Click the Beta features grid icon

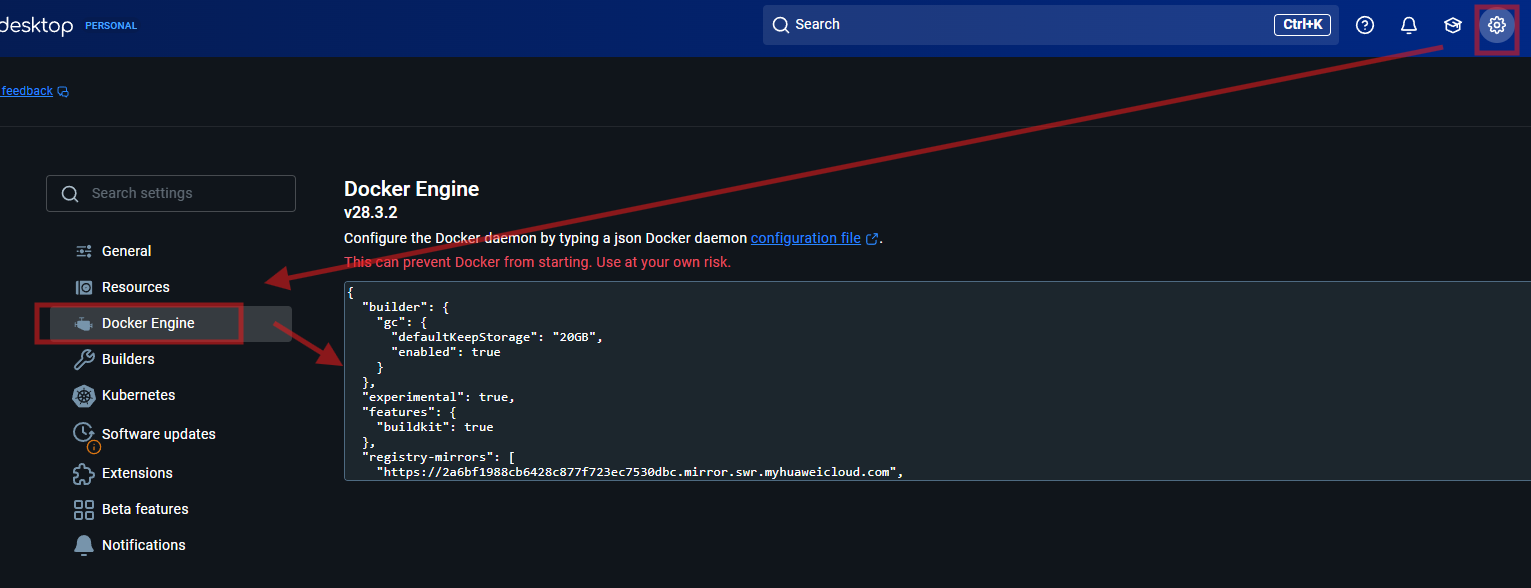click(x=84, y=509)
